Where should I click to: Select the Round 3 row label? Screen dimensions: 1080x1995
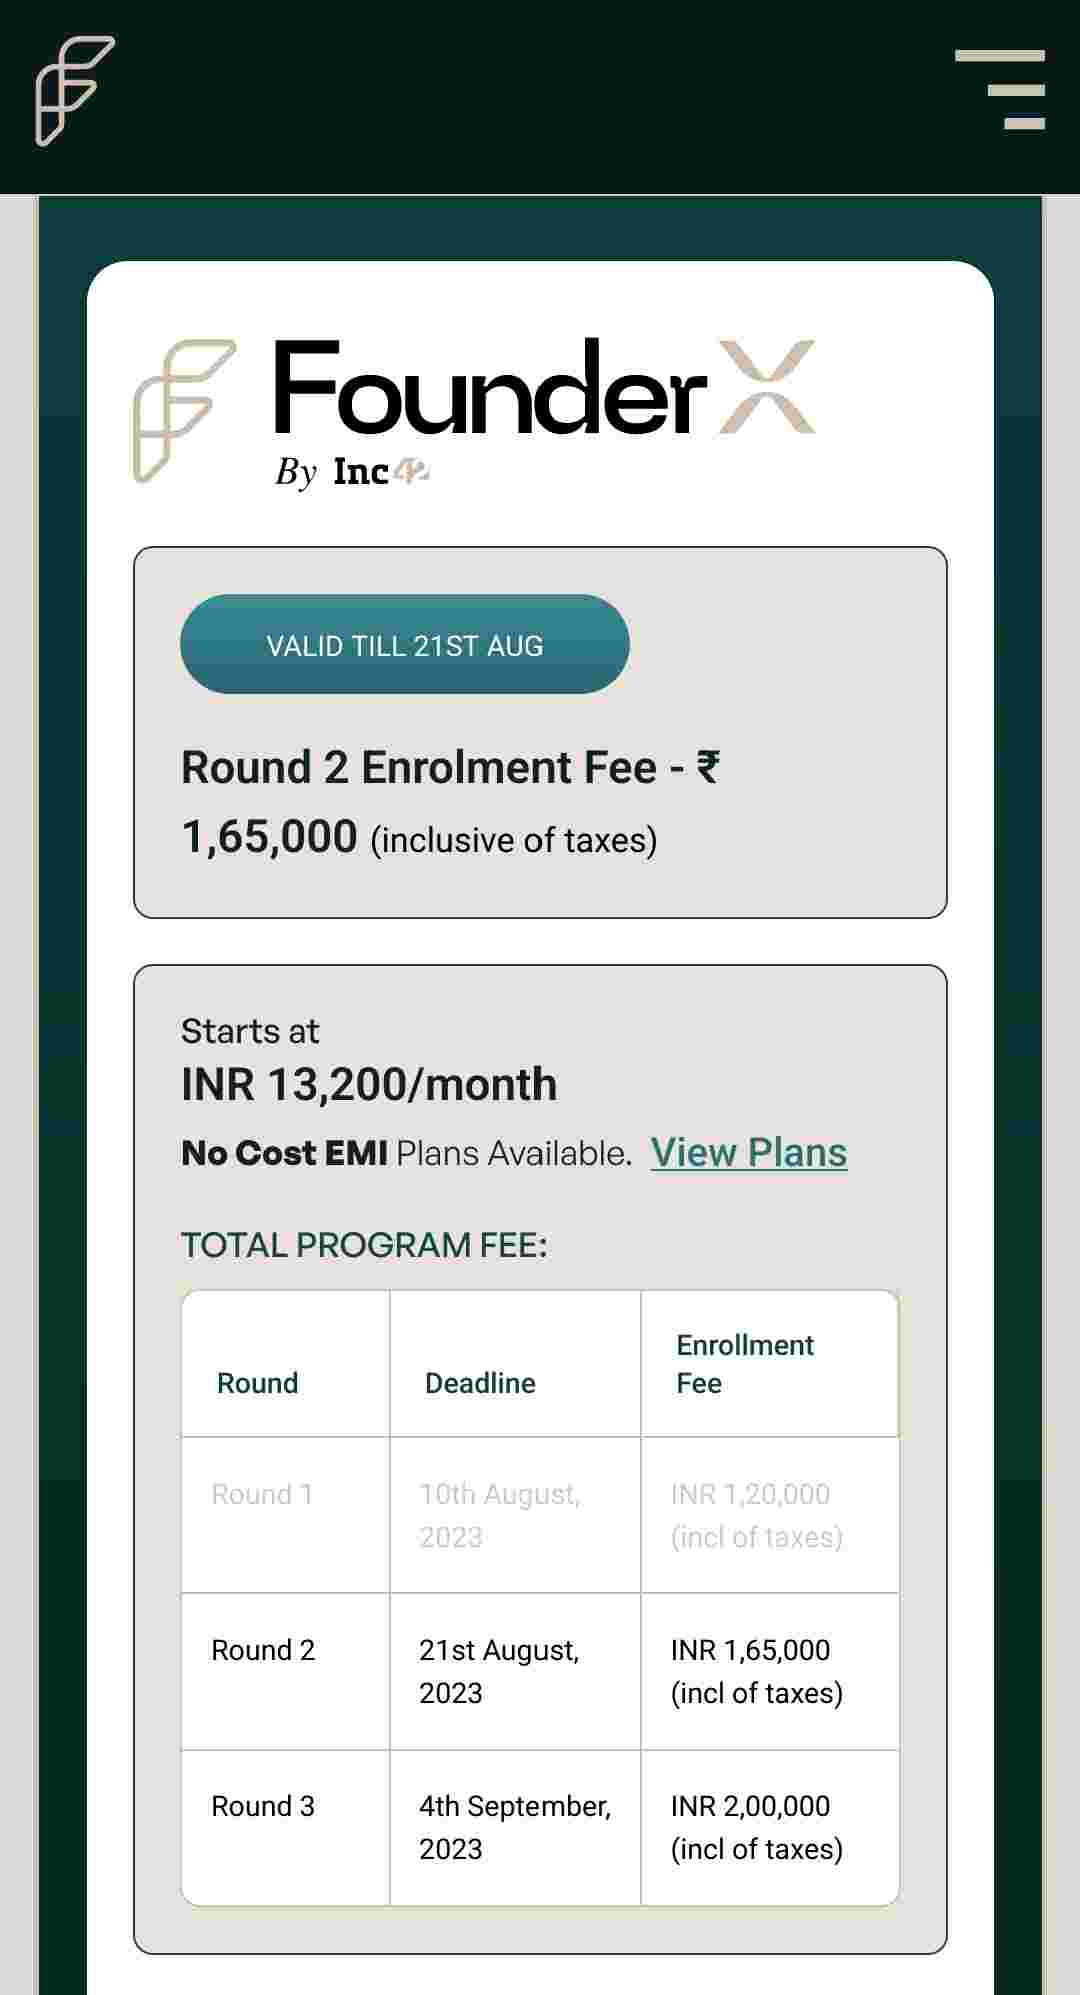(x=263, y=1806)
